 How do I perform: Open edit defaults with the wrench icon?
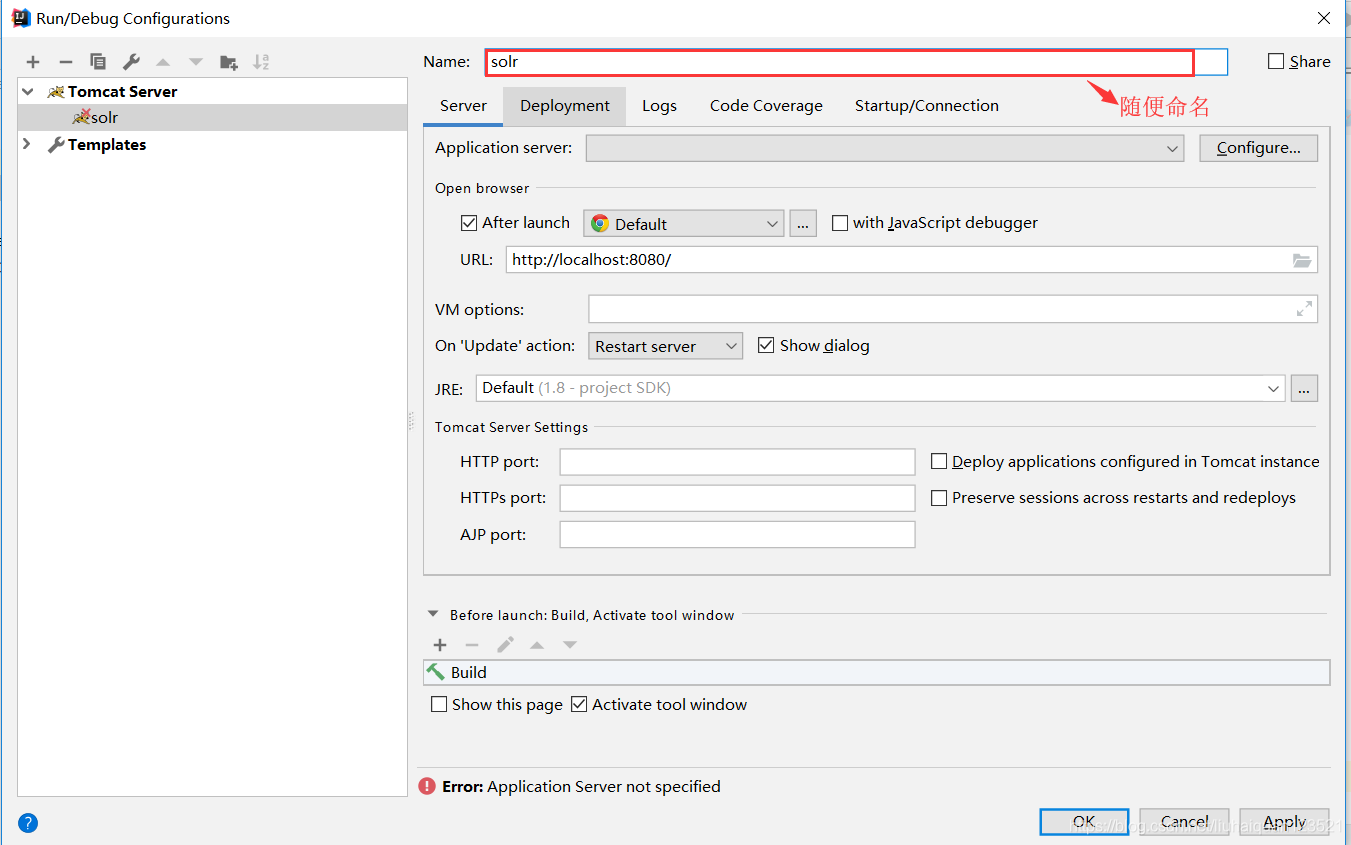pyautogui.click(x=131, y=62)
